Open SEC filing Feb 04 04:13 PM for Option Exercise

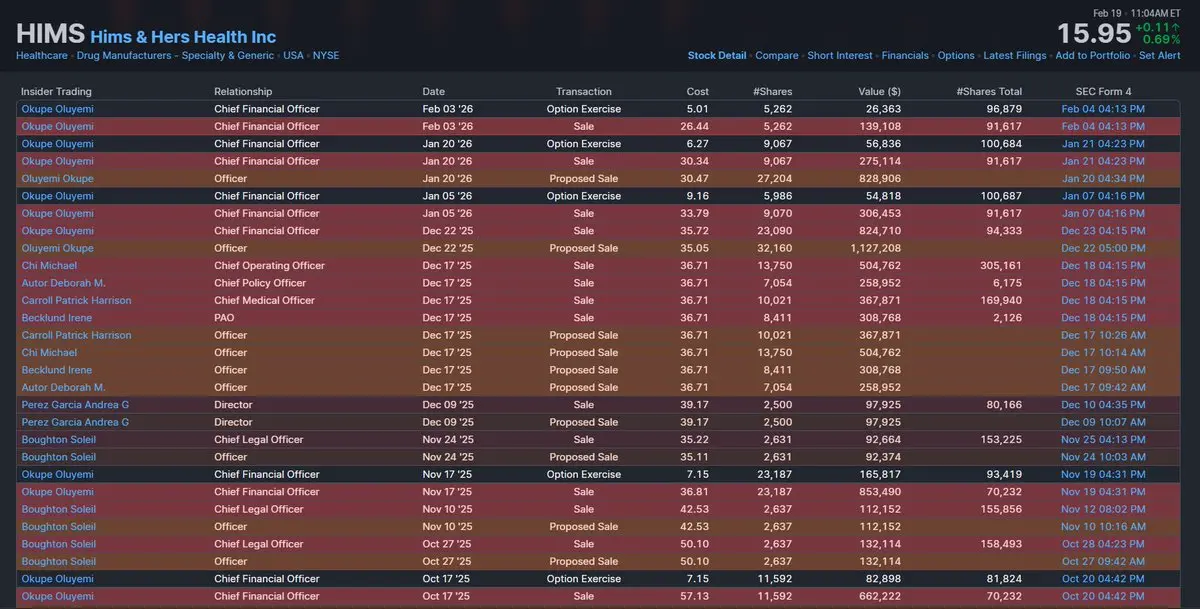(x=1104, y=109)
